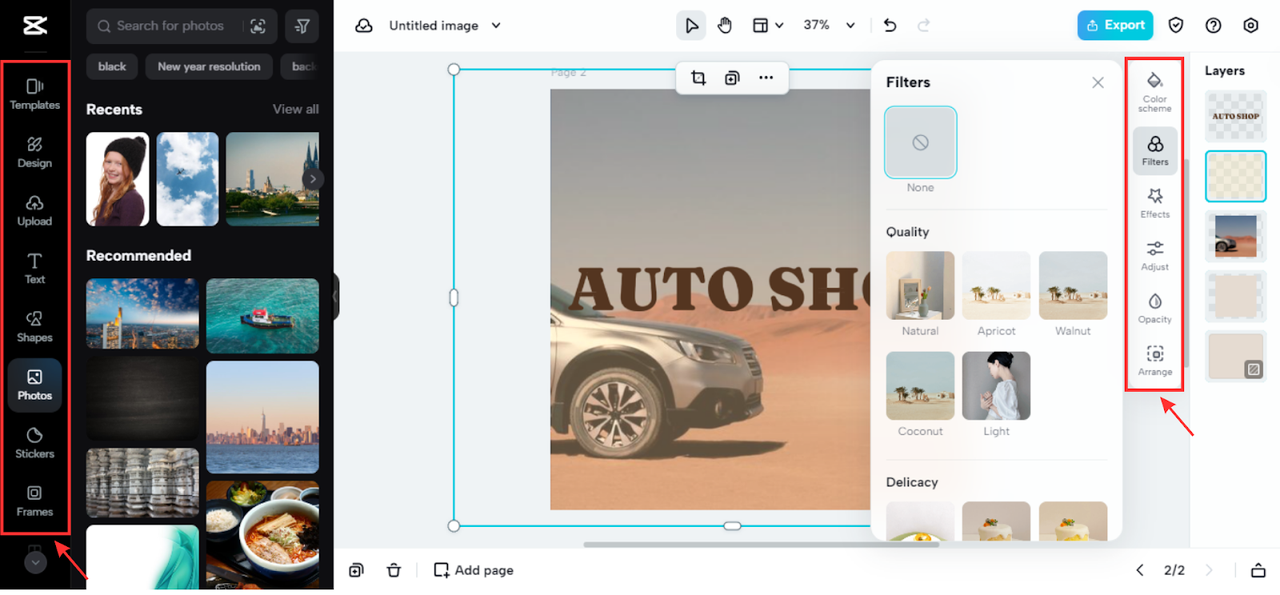Apply the Coconut filter
This screenshot has width=1280, height=595.
coord(920,386)
